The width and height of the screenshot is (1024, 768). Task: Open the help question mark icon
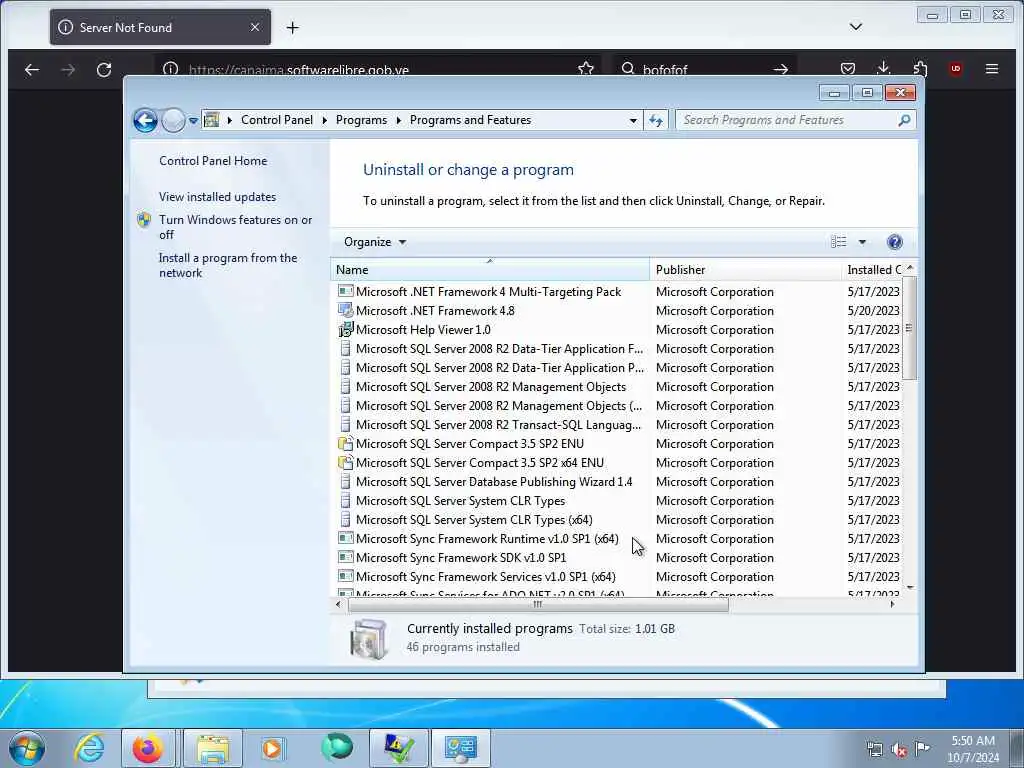point(895,242)
